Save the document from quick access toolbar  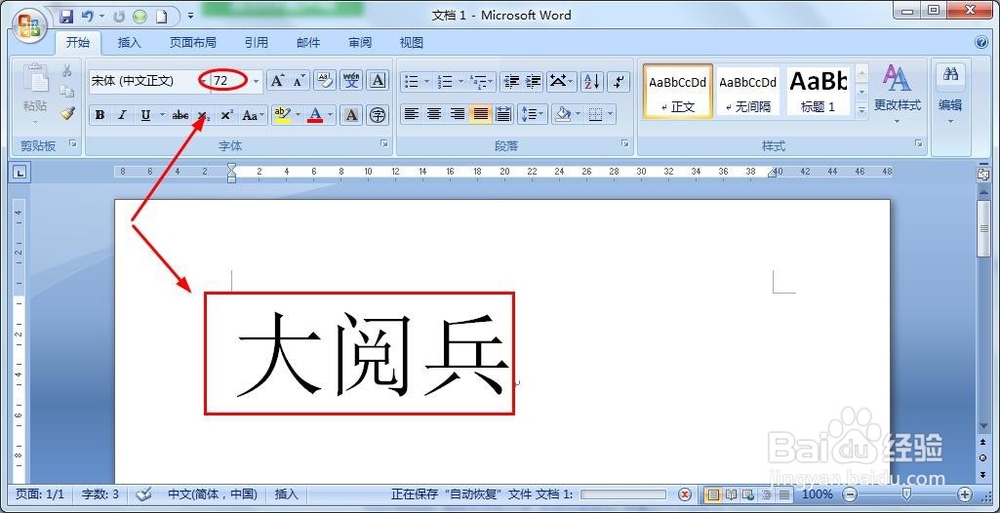point(66,16)
